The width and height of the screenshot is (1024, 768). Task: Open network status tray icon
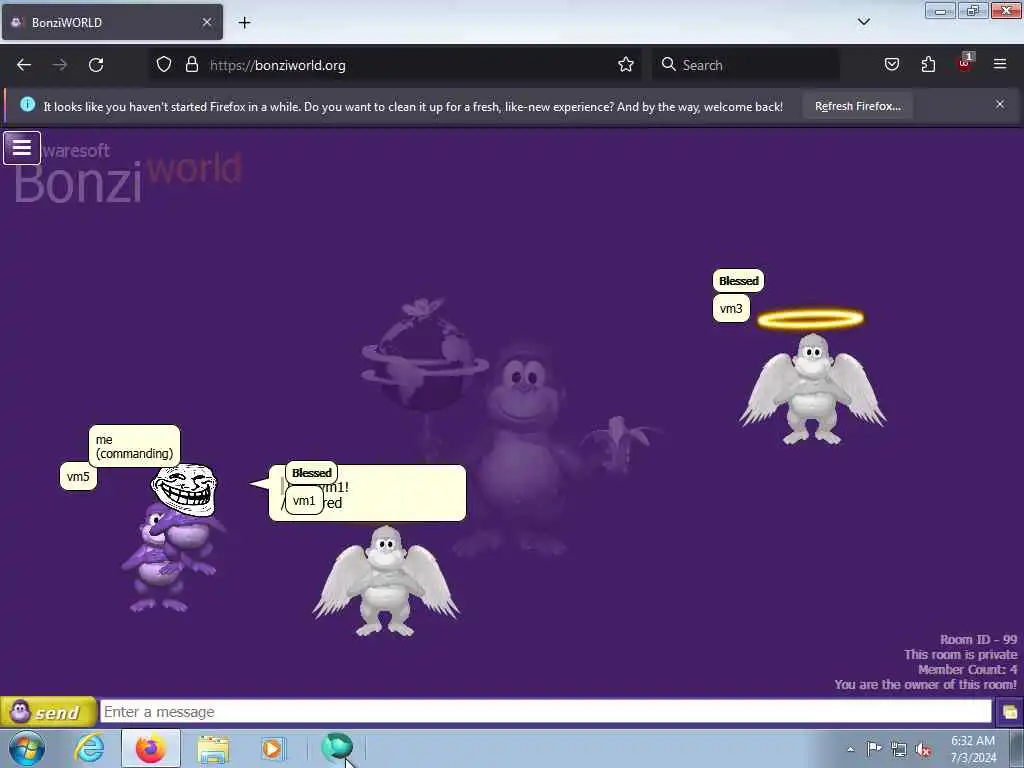(899, 750)
